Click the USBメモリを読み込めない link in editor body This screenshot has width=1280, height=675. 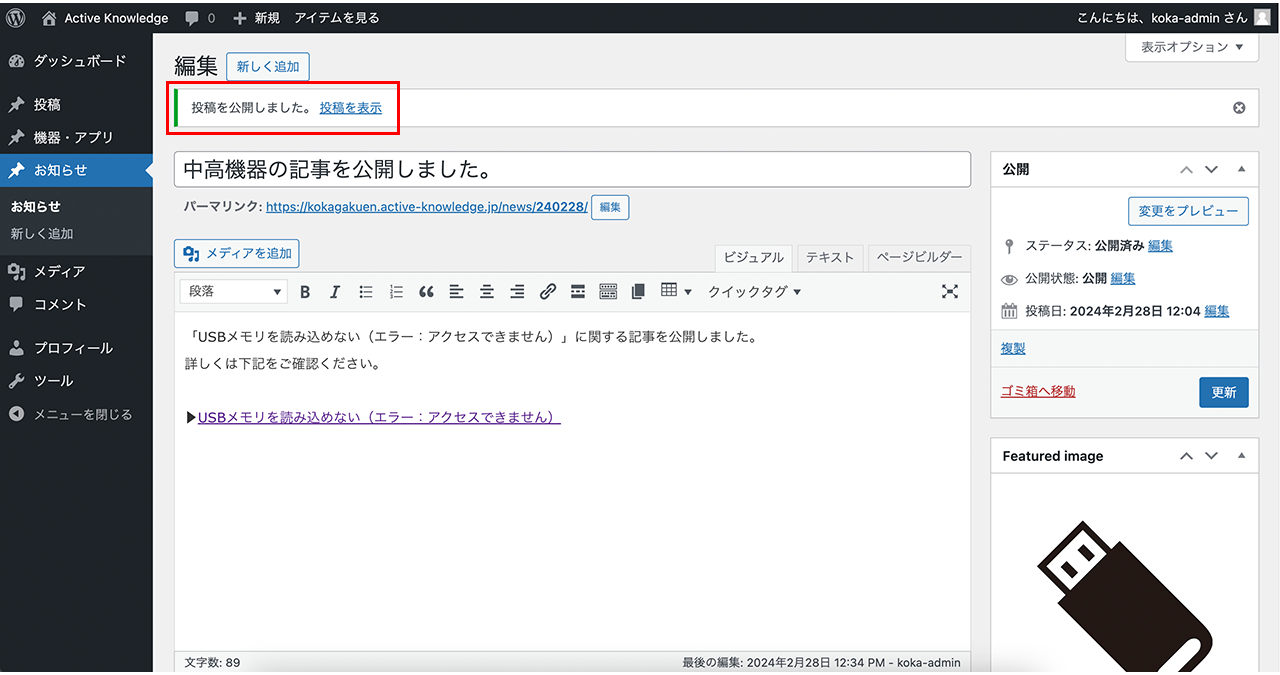click(379, 418)
